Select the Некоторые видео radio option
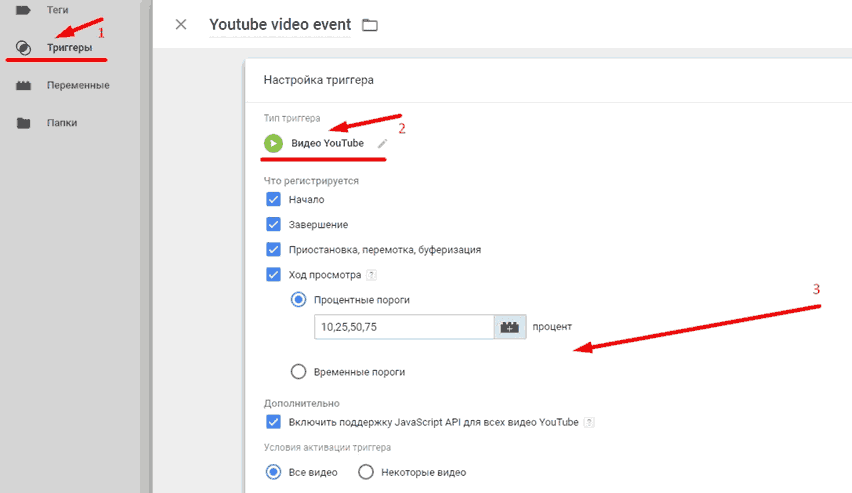852x493 pixels. click(x=366, y=472)
